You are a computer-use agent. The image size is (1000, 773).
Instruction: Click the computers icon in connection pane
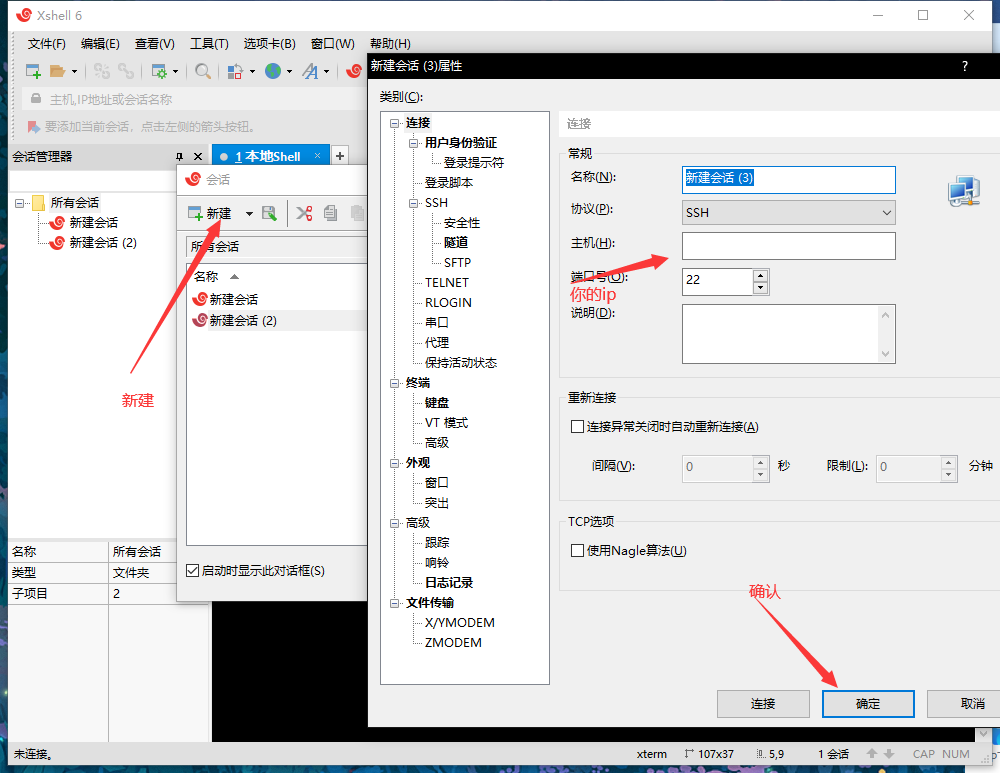pos(963,191)
